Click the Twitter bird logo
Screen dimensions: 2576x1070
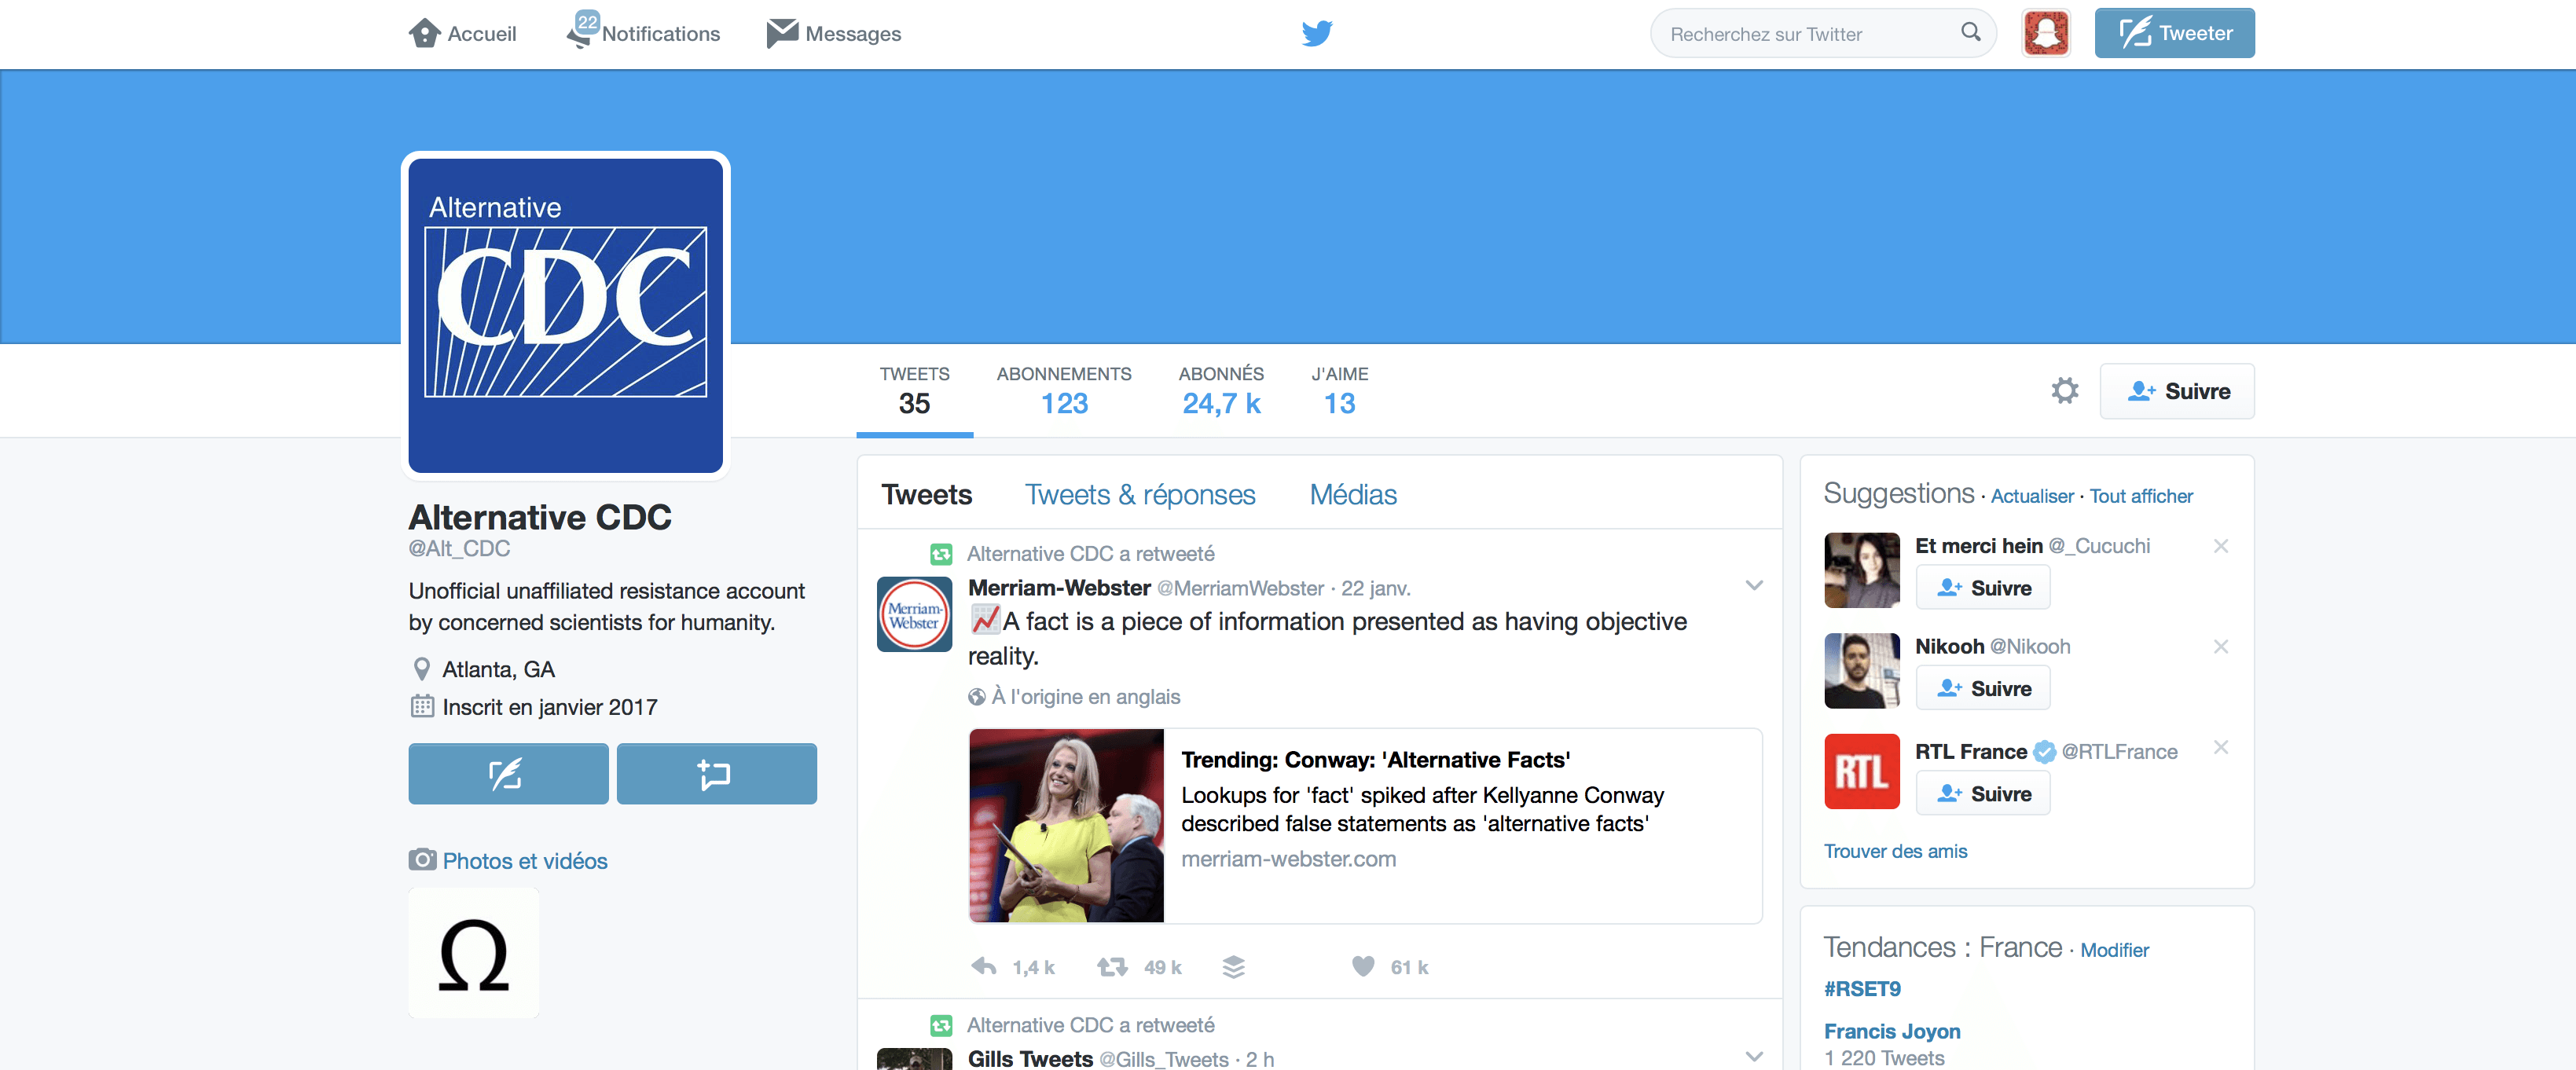[x=1317, y=33]
